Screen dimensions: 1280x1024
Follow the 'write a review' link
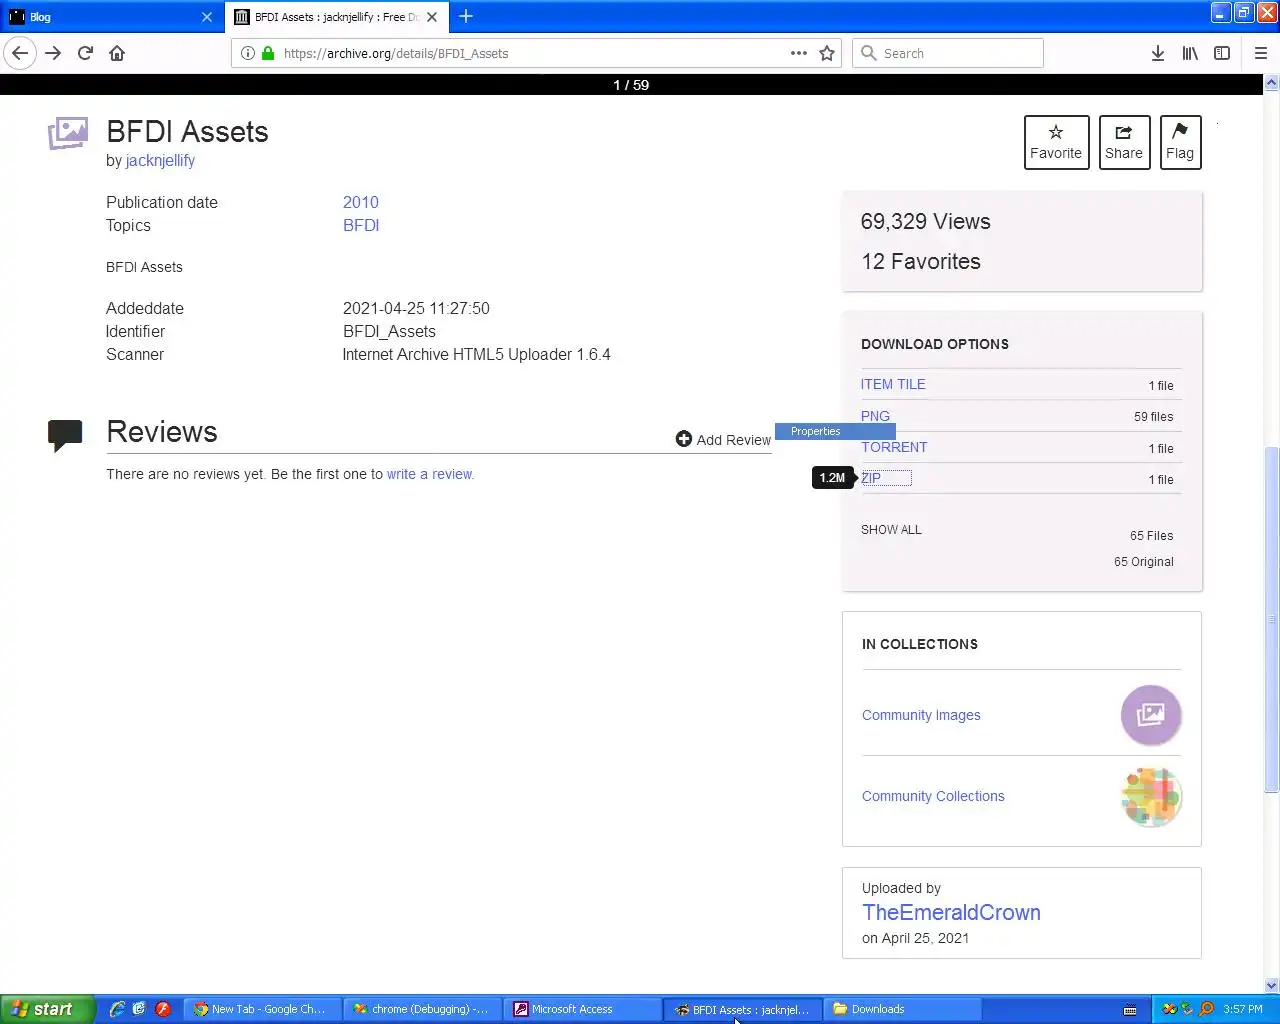tap(430, 474)
